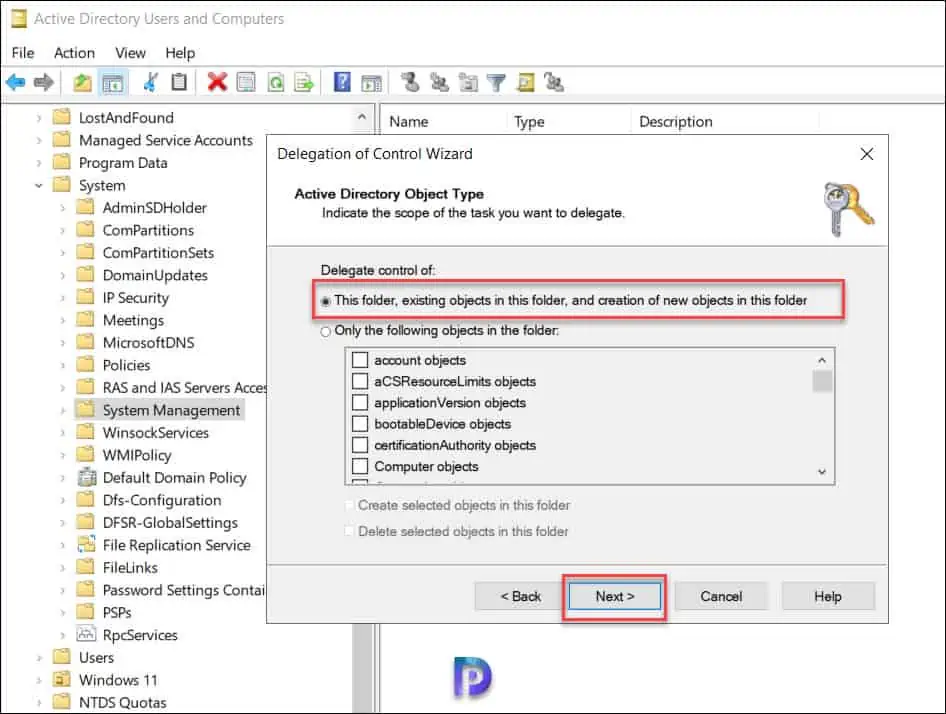Select 'This folder, existing objects' radio option
Image resolution: width=946 pixels, height=714 pixels.
[x=326, y=301]
